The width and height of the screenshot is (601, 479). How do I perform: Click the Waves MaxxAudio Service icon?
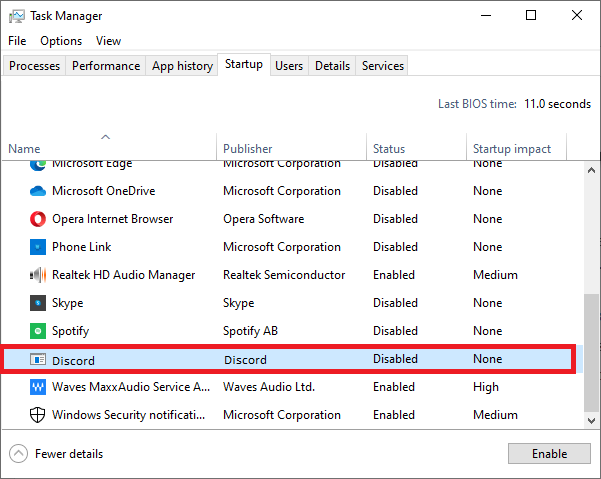[x=38, y=387]
